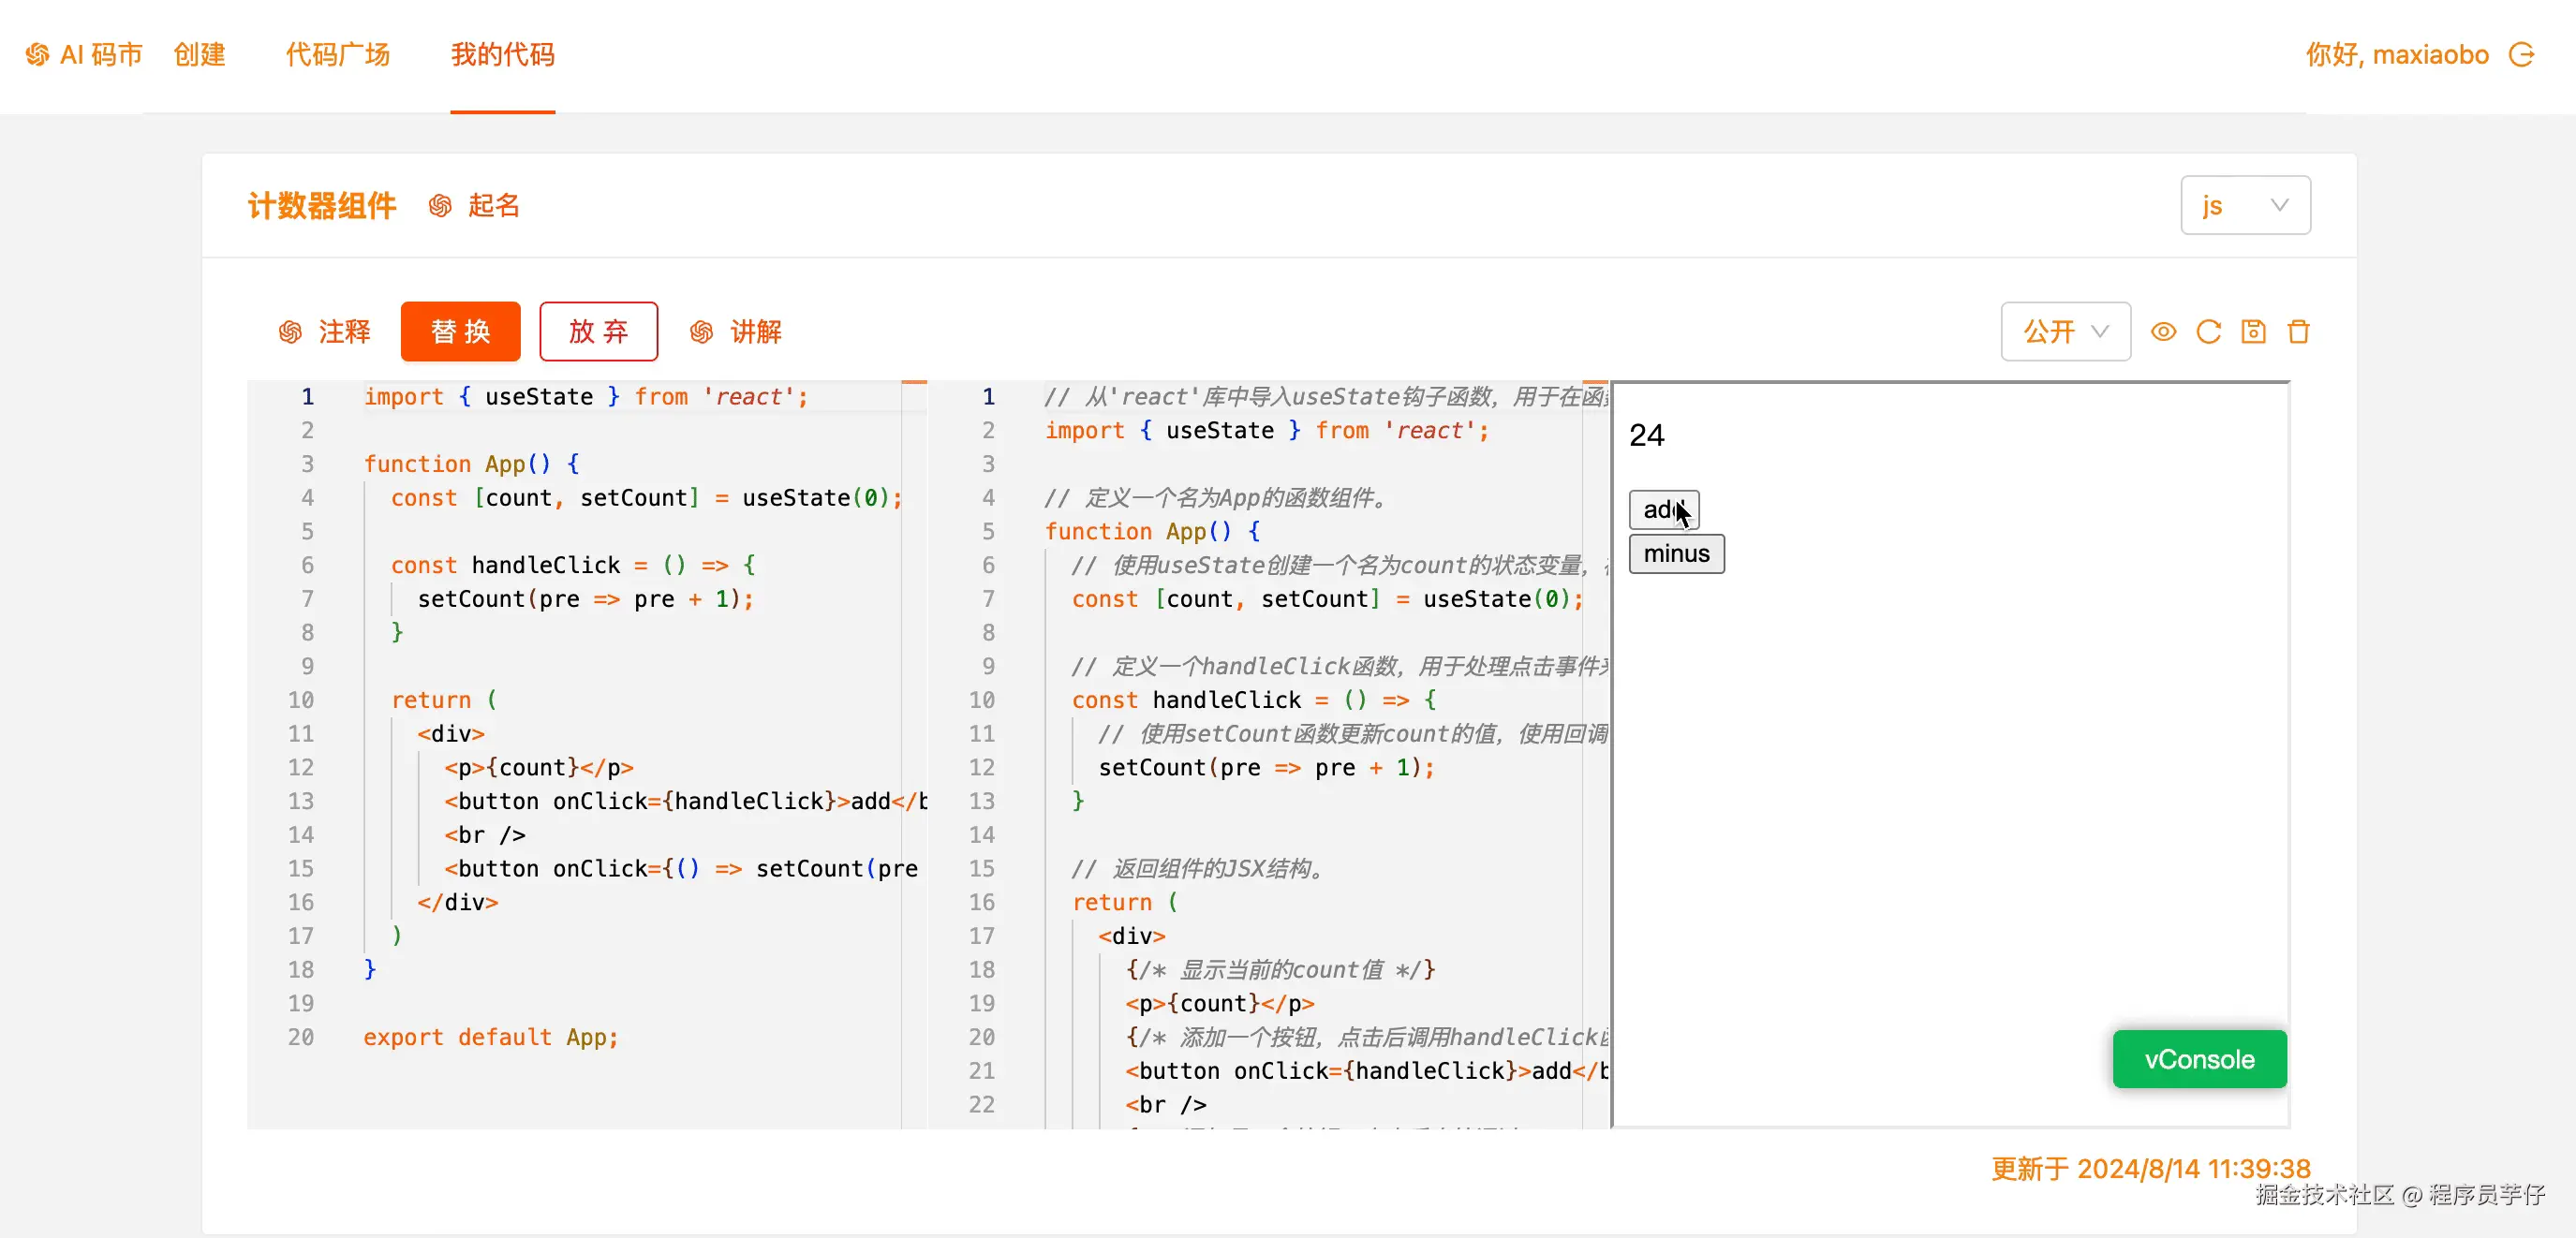Click the AI 码市 logo icon
The height and width of the screenshot is (1238, 2576).
point(37,54)
